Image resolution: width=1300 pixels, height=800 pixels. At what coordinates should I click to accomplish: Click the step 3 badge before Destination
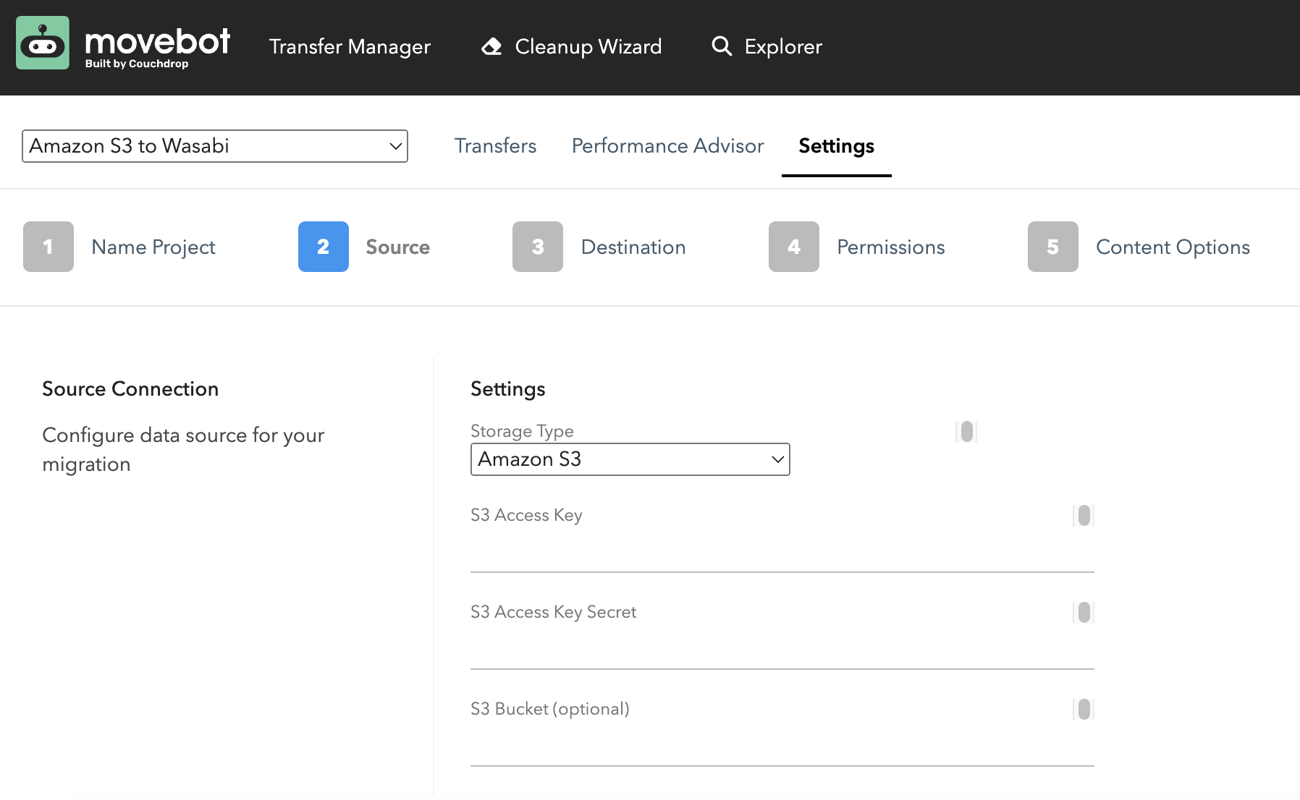coord(538,247)
